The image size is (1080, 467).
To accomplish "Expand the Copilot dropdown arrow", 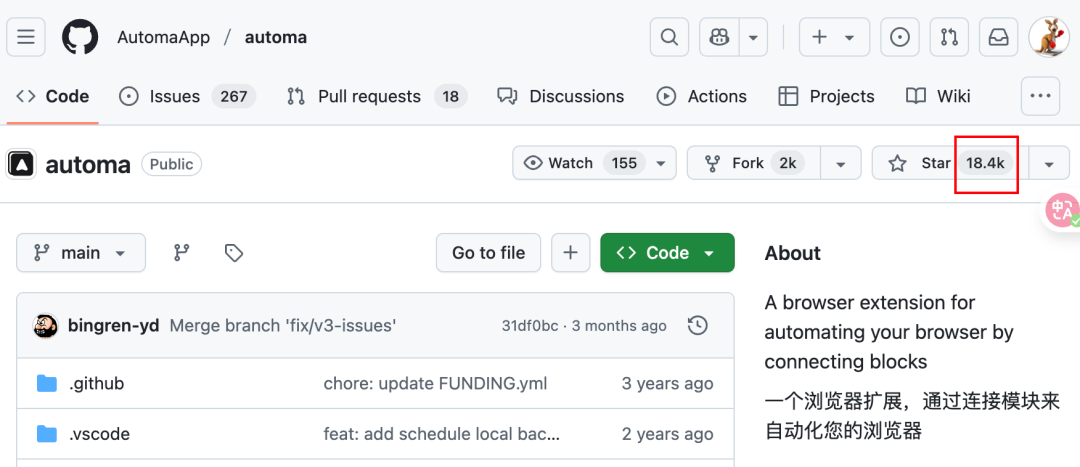I will pos(754,37).
